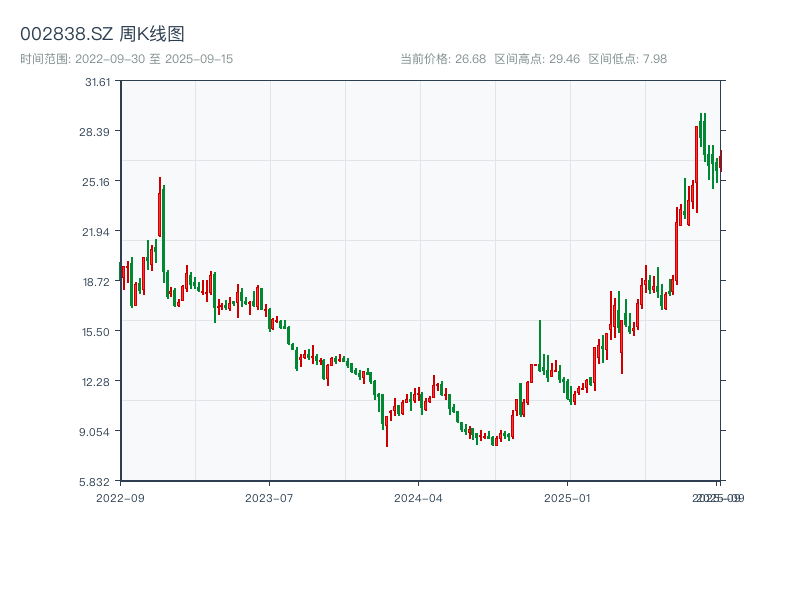Image resolution: width=800 pixels, height=600 pixels.
Task: Click the current price label 当前价格: 26.68
Action: point(443,59)
